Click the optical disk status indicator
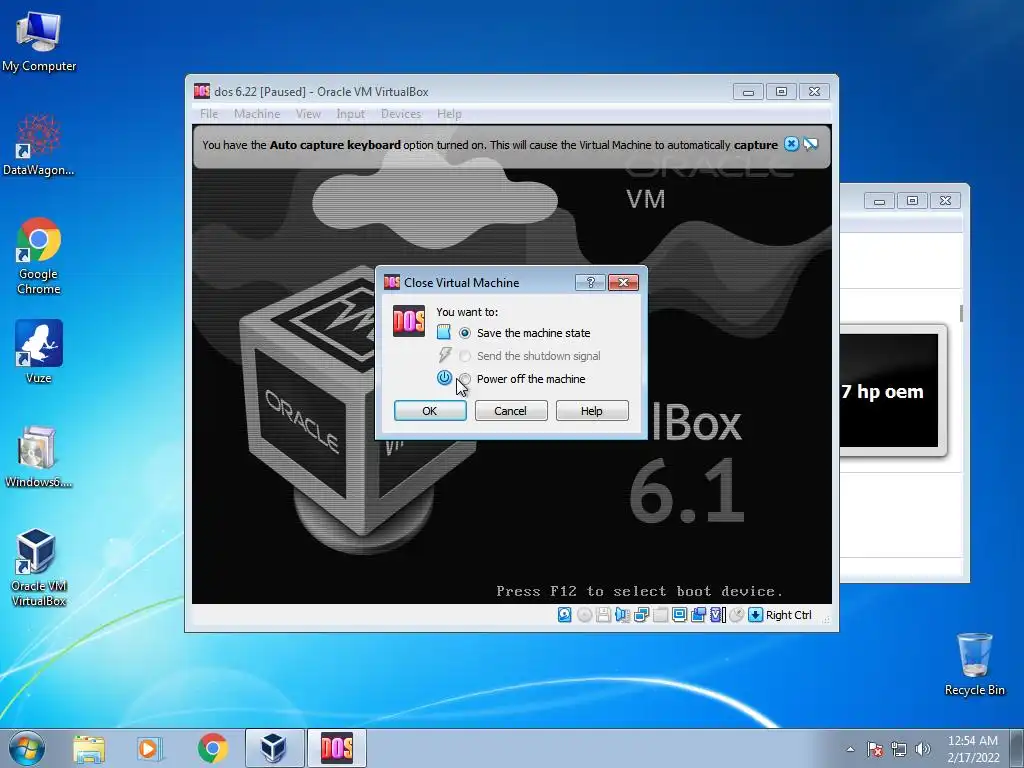The image size is (1024, 768). pos(584,615)
